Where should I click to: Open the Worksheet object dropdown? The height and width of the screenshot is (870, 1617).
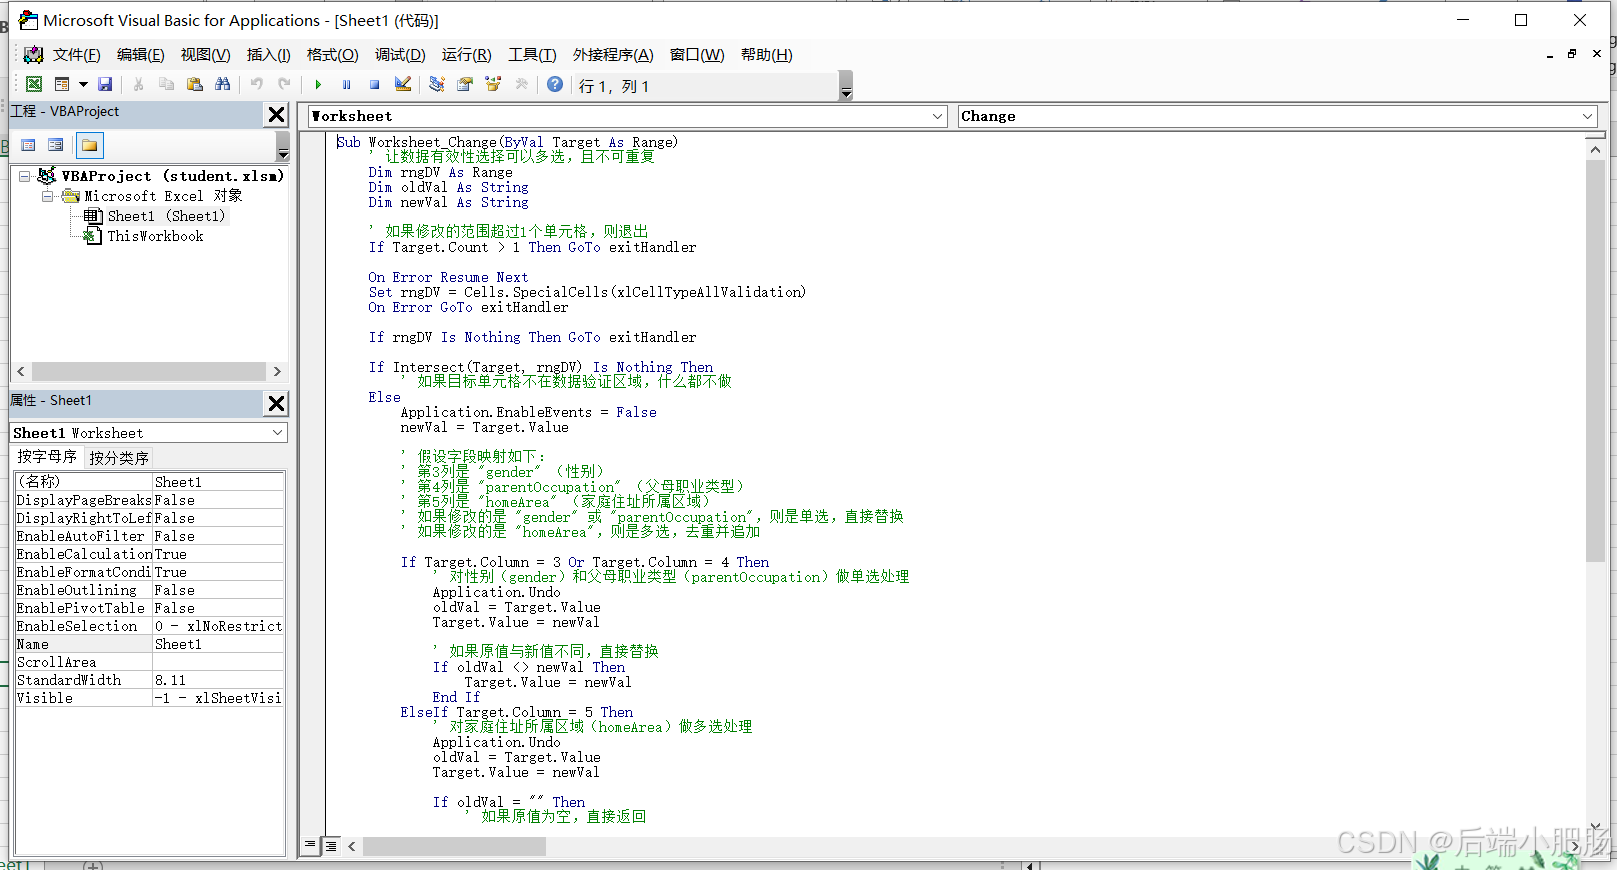pos(937,116)
